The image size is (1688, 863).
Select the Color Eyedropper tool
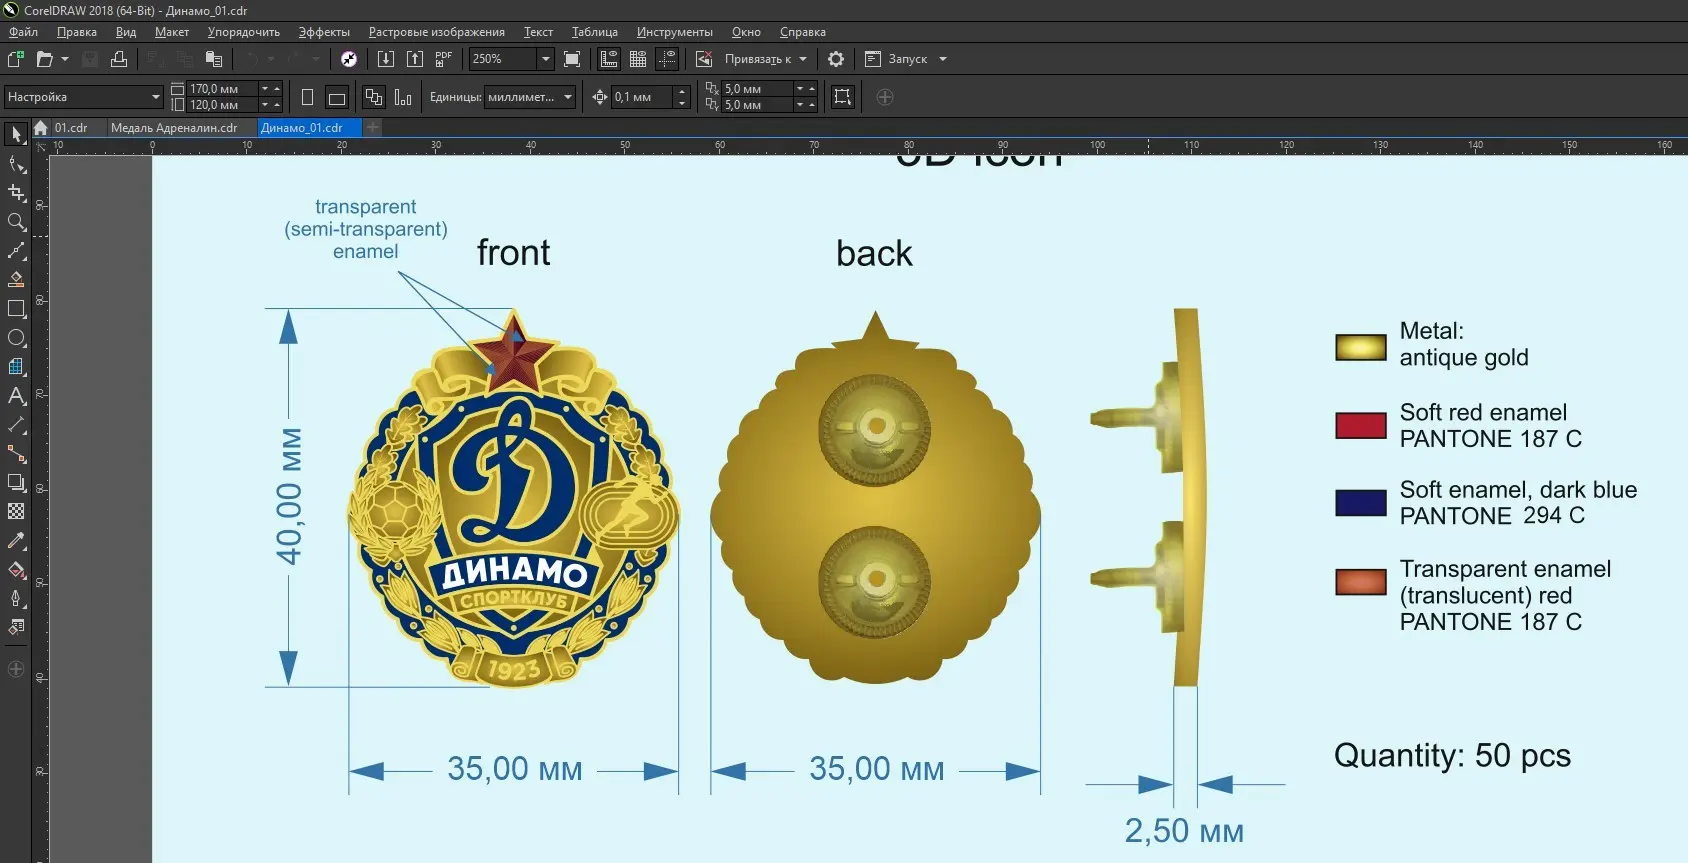pos(16,541)
